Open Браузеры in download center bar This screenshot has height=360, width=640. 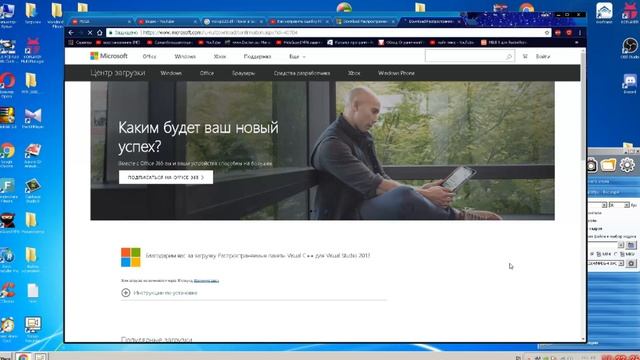(x=243, y=73)
